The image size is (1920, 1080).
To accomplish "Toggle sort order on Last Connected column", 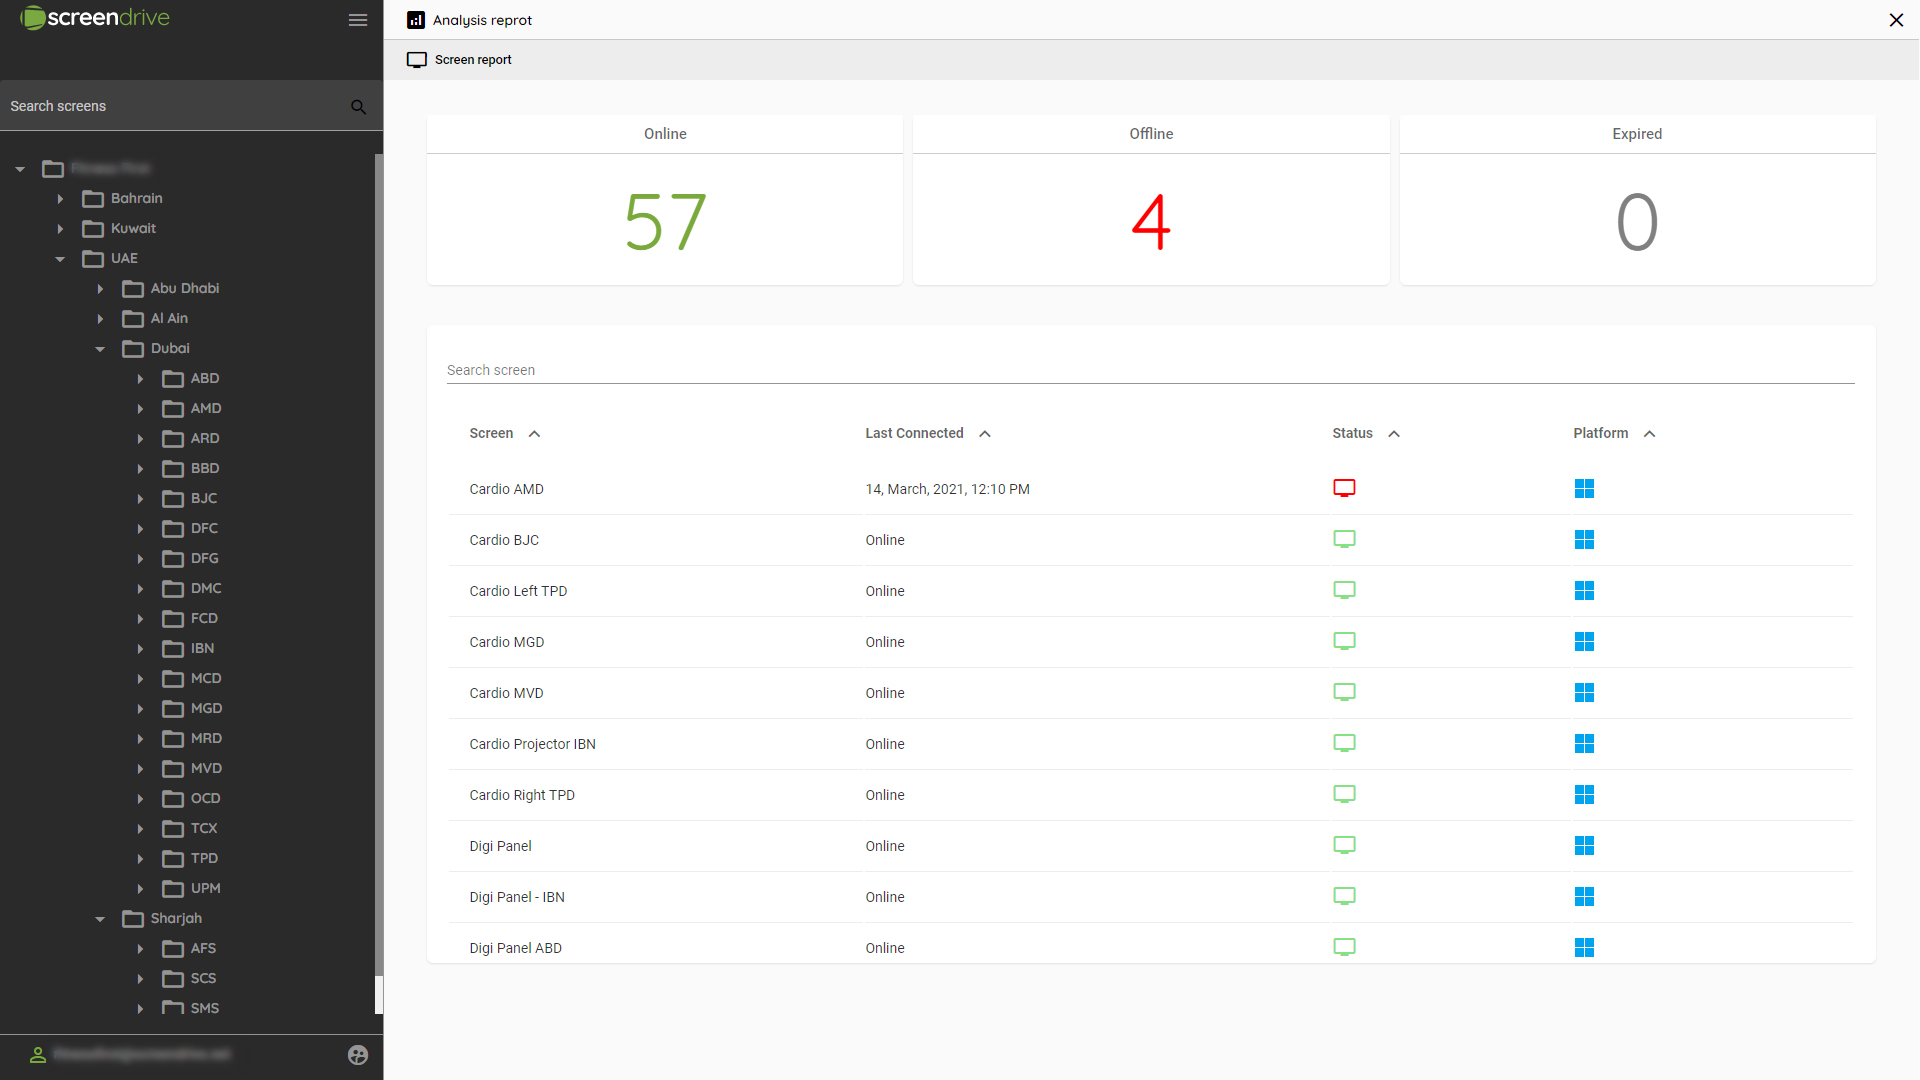I will [985, 434].
